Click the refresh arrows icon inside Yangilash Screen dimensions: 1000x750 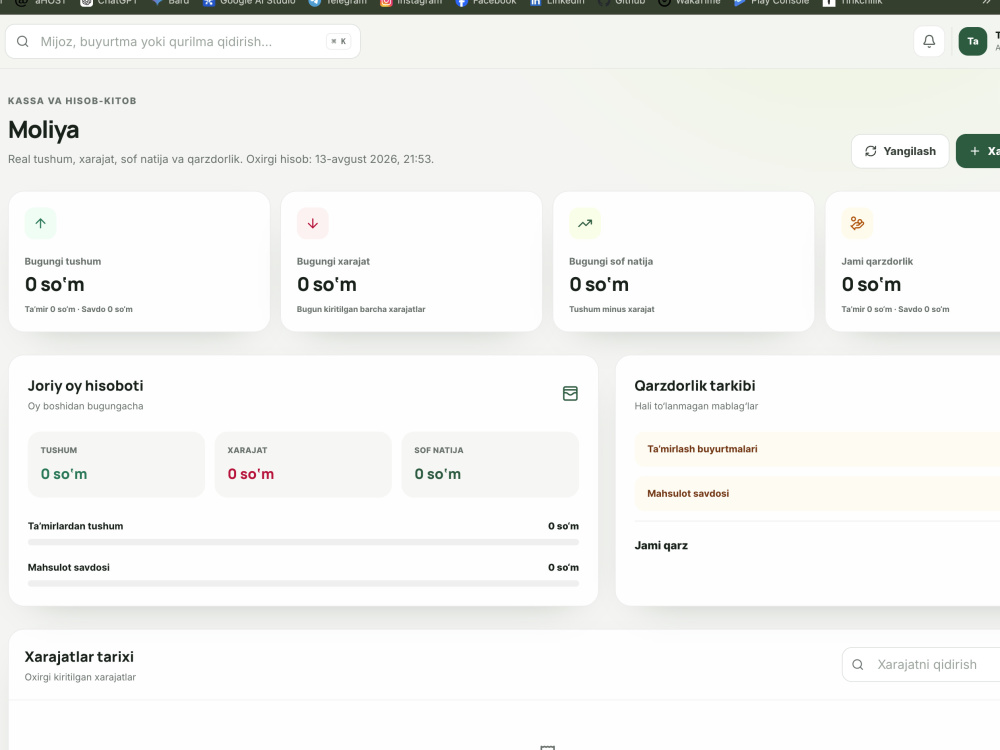point(871,151)
